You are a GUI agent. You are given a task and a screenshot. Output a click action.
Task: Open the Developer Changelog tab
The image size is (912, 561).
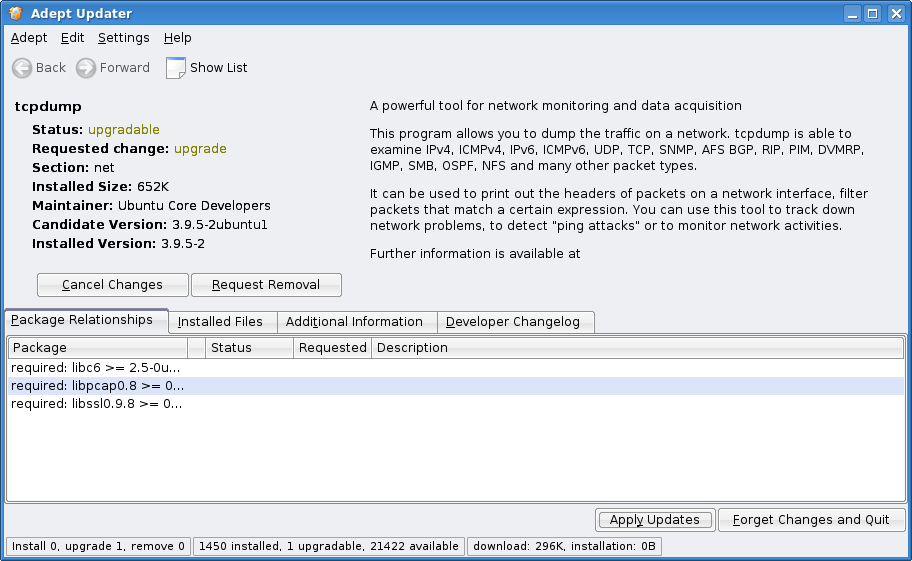[x=515, y=322]
